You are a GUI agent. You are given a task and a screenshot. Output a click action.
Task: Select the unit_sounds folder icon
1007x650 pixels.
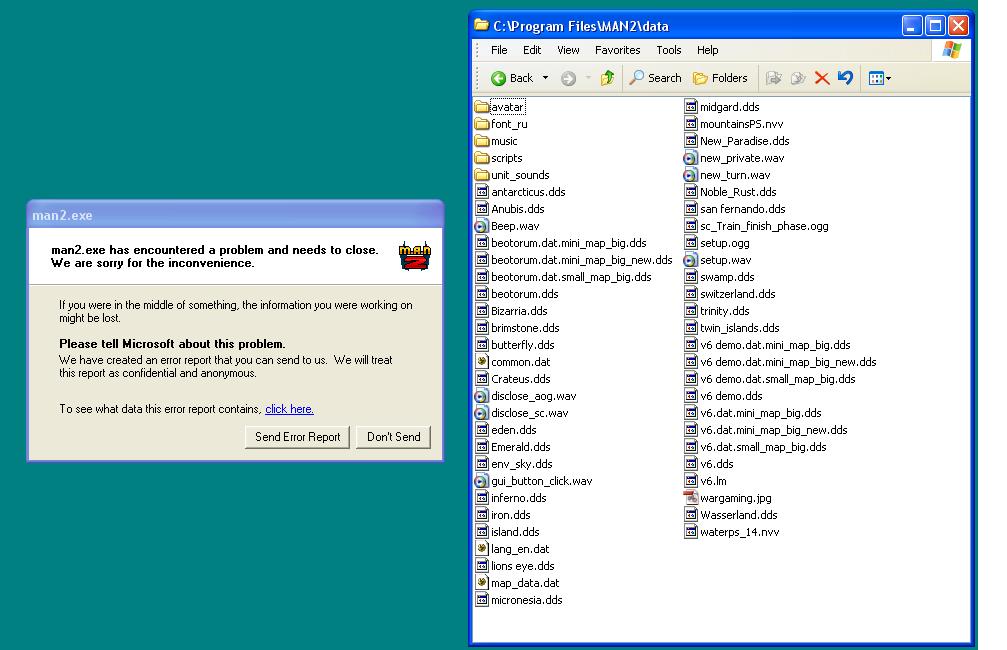click(x=482, y=175)
